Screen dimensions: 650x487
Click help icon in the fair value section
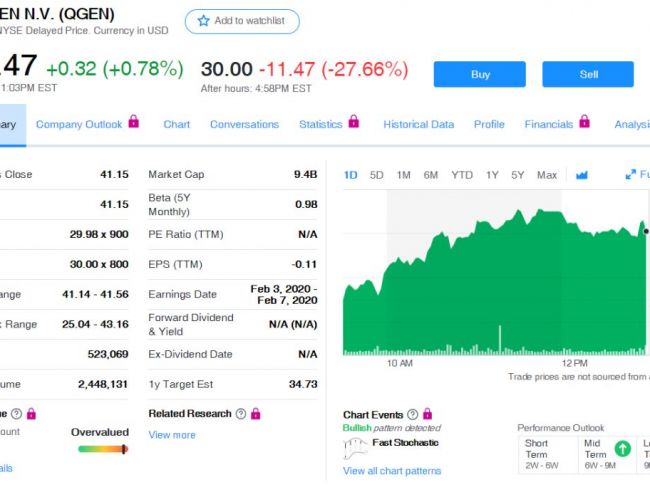coord(16,414)
